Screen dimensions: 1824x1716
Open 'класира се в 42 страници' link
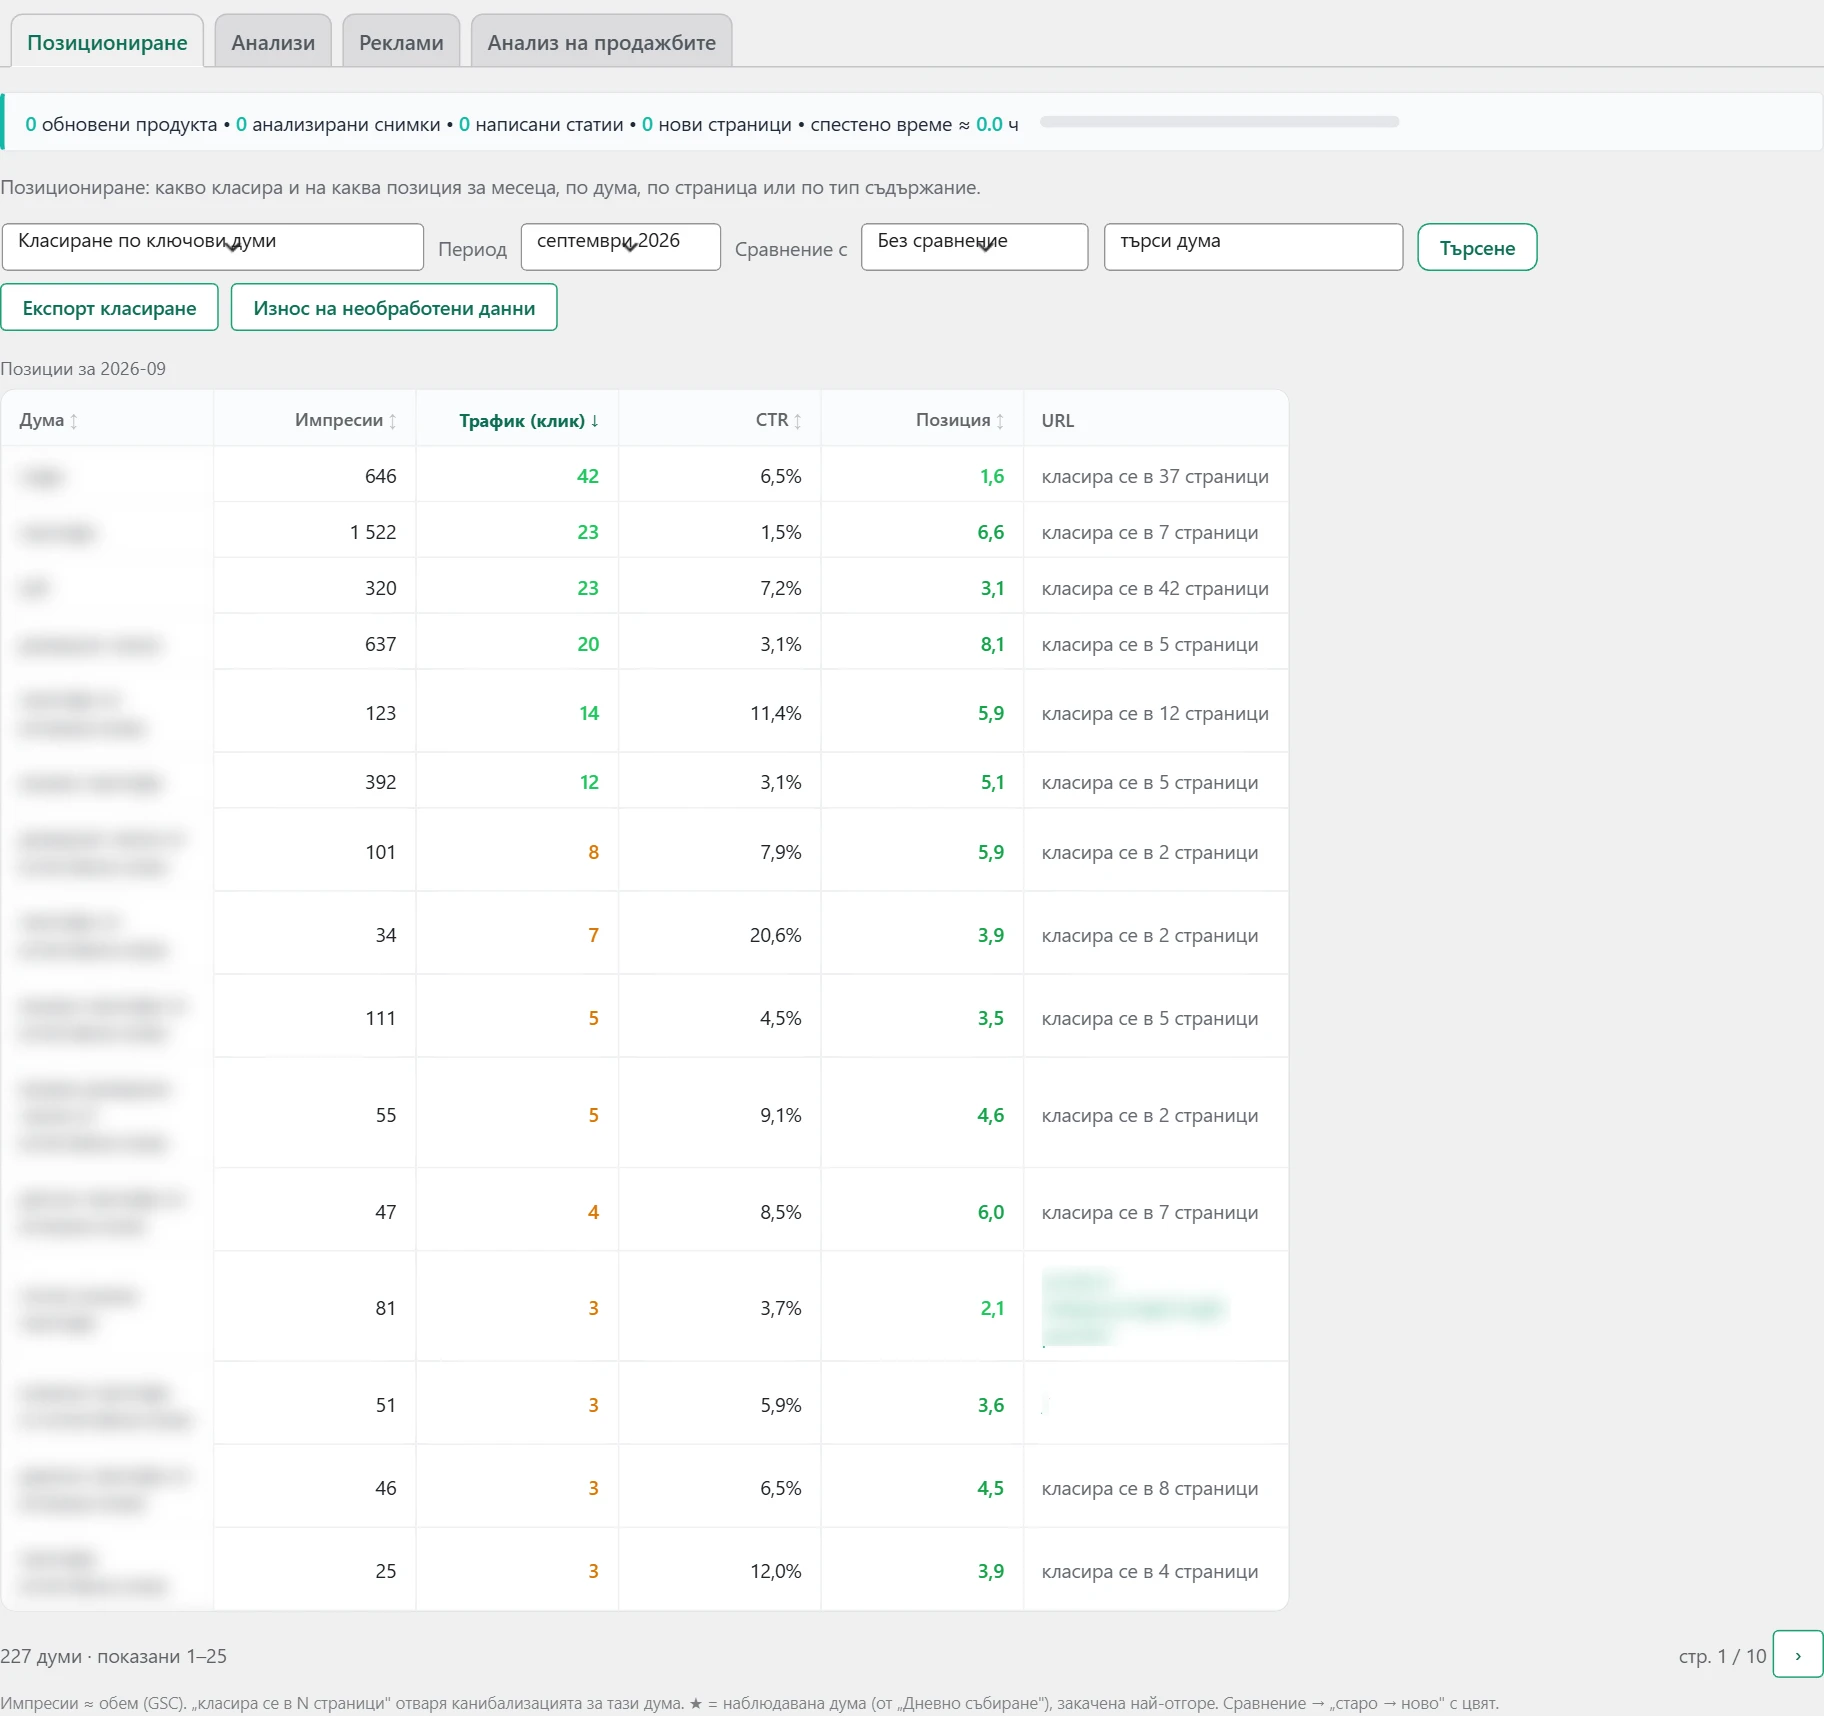coord(1155,588)
